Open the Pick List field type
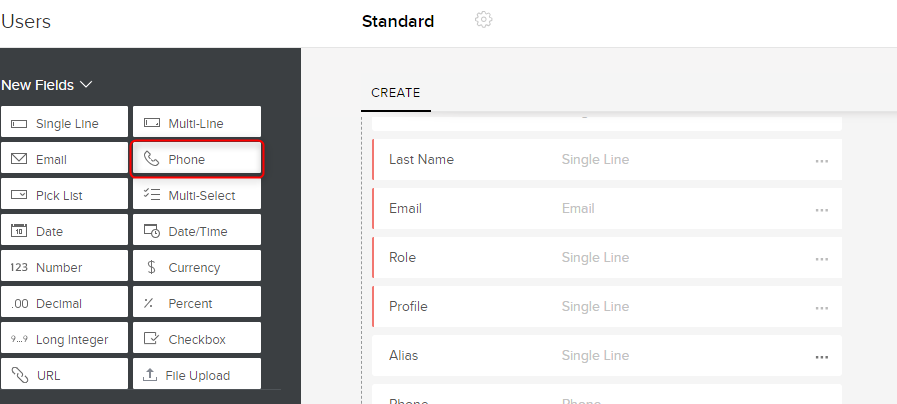Screen dimensions: 897x404 (x=64, y=195)
